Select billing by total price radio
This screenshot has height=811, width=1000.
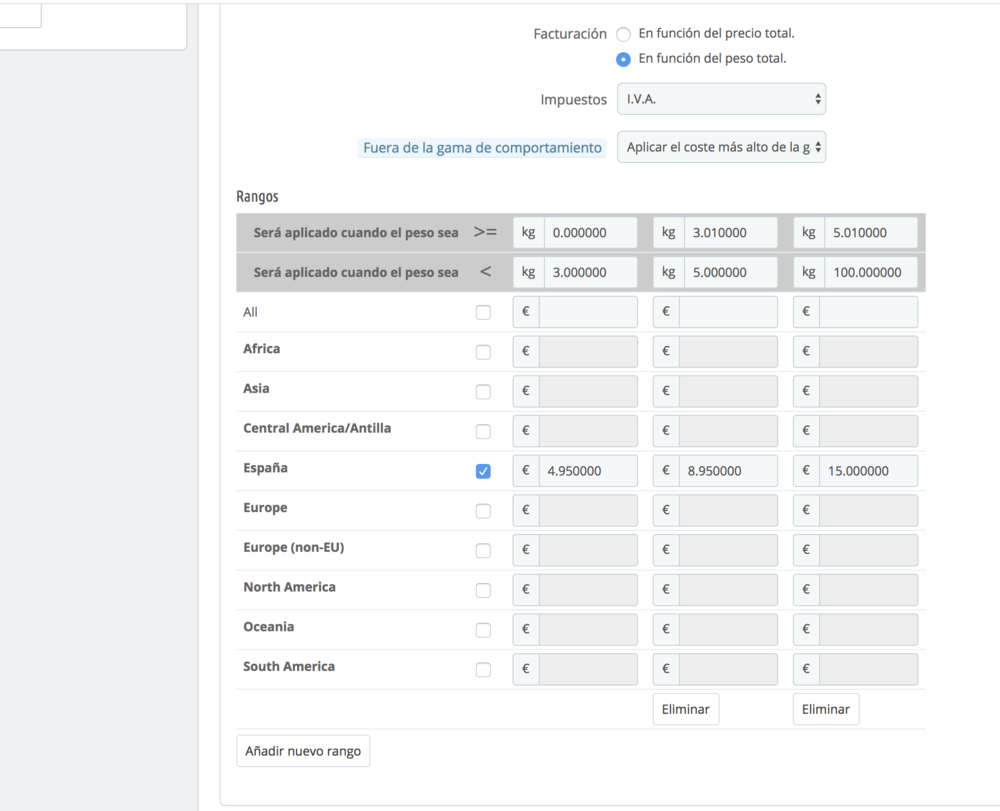click(x=623, y=34)
